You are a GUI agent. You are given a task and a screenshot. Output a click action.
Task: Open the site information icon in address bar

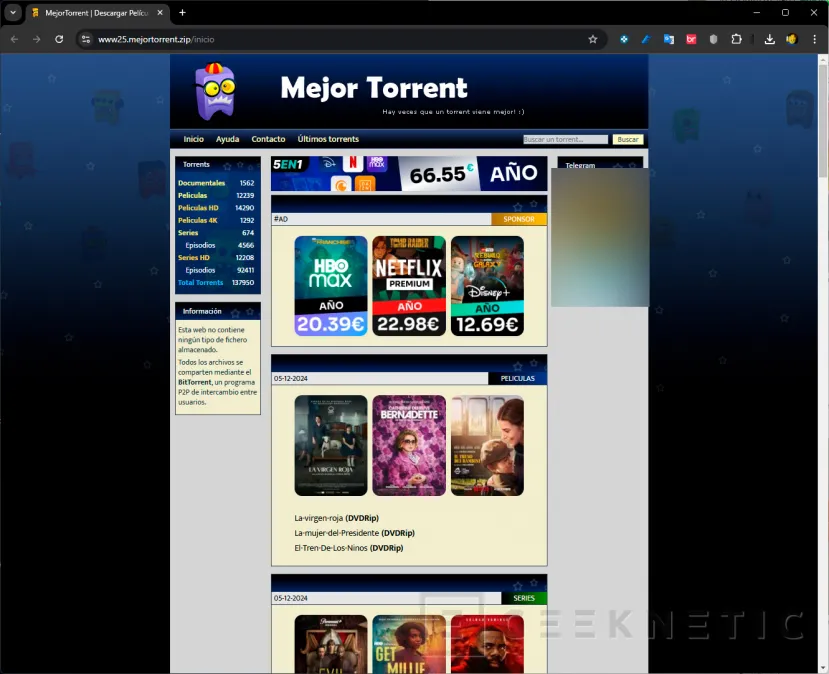[85, 39]
